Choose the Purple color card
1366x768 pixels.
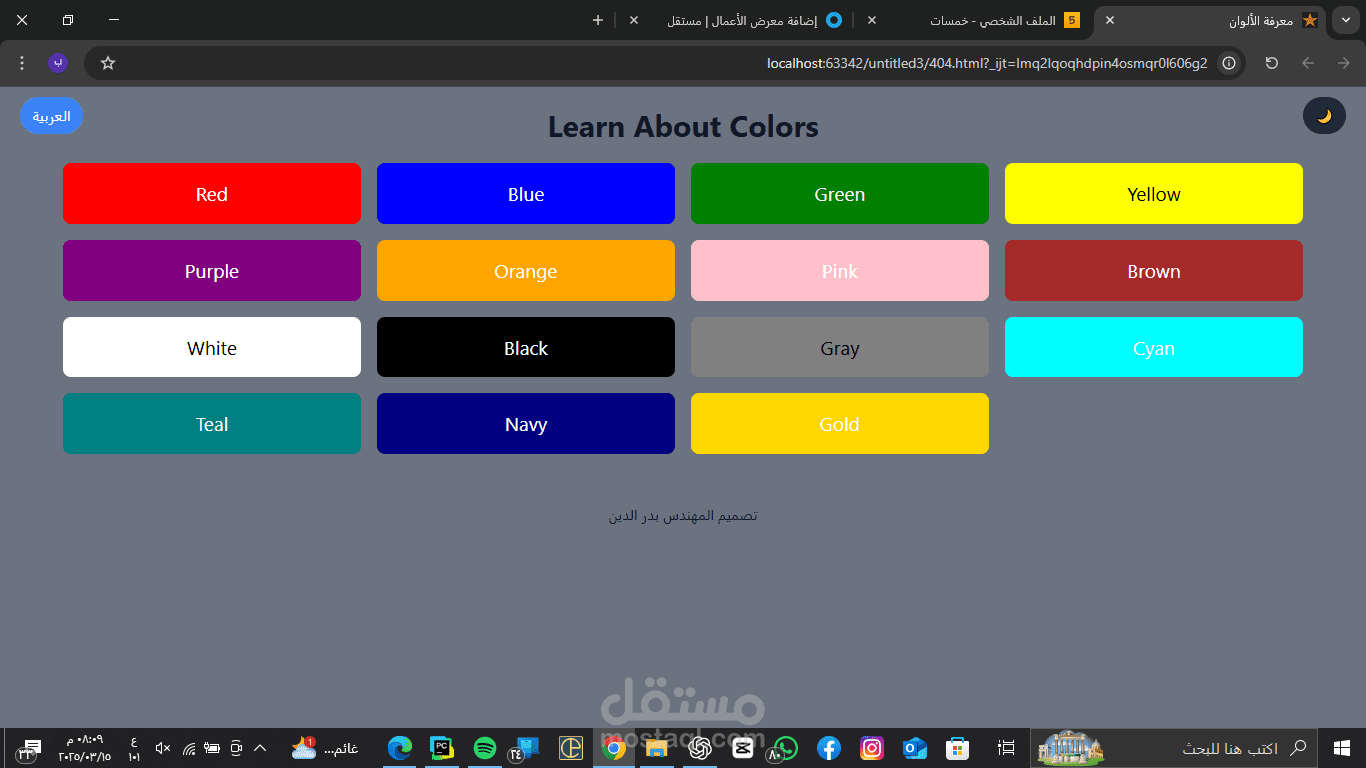(x=212, y=271)
